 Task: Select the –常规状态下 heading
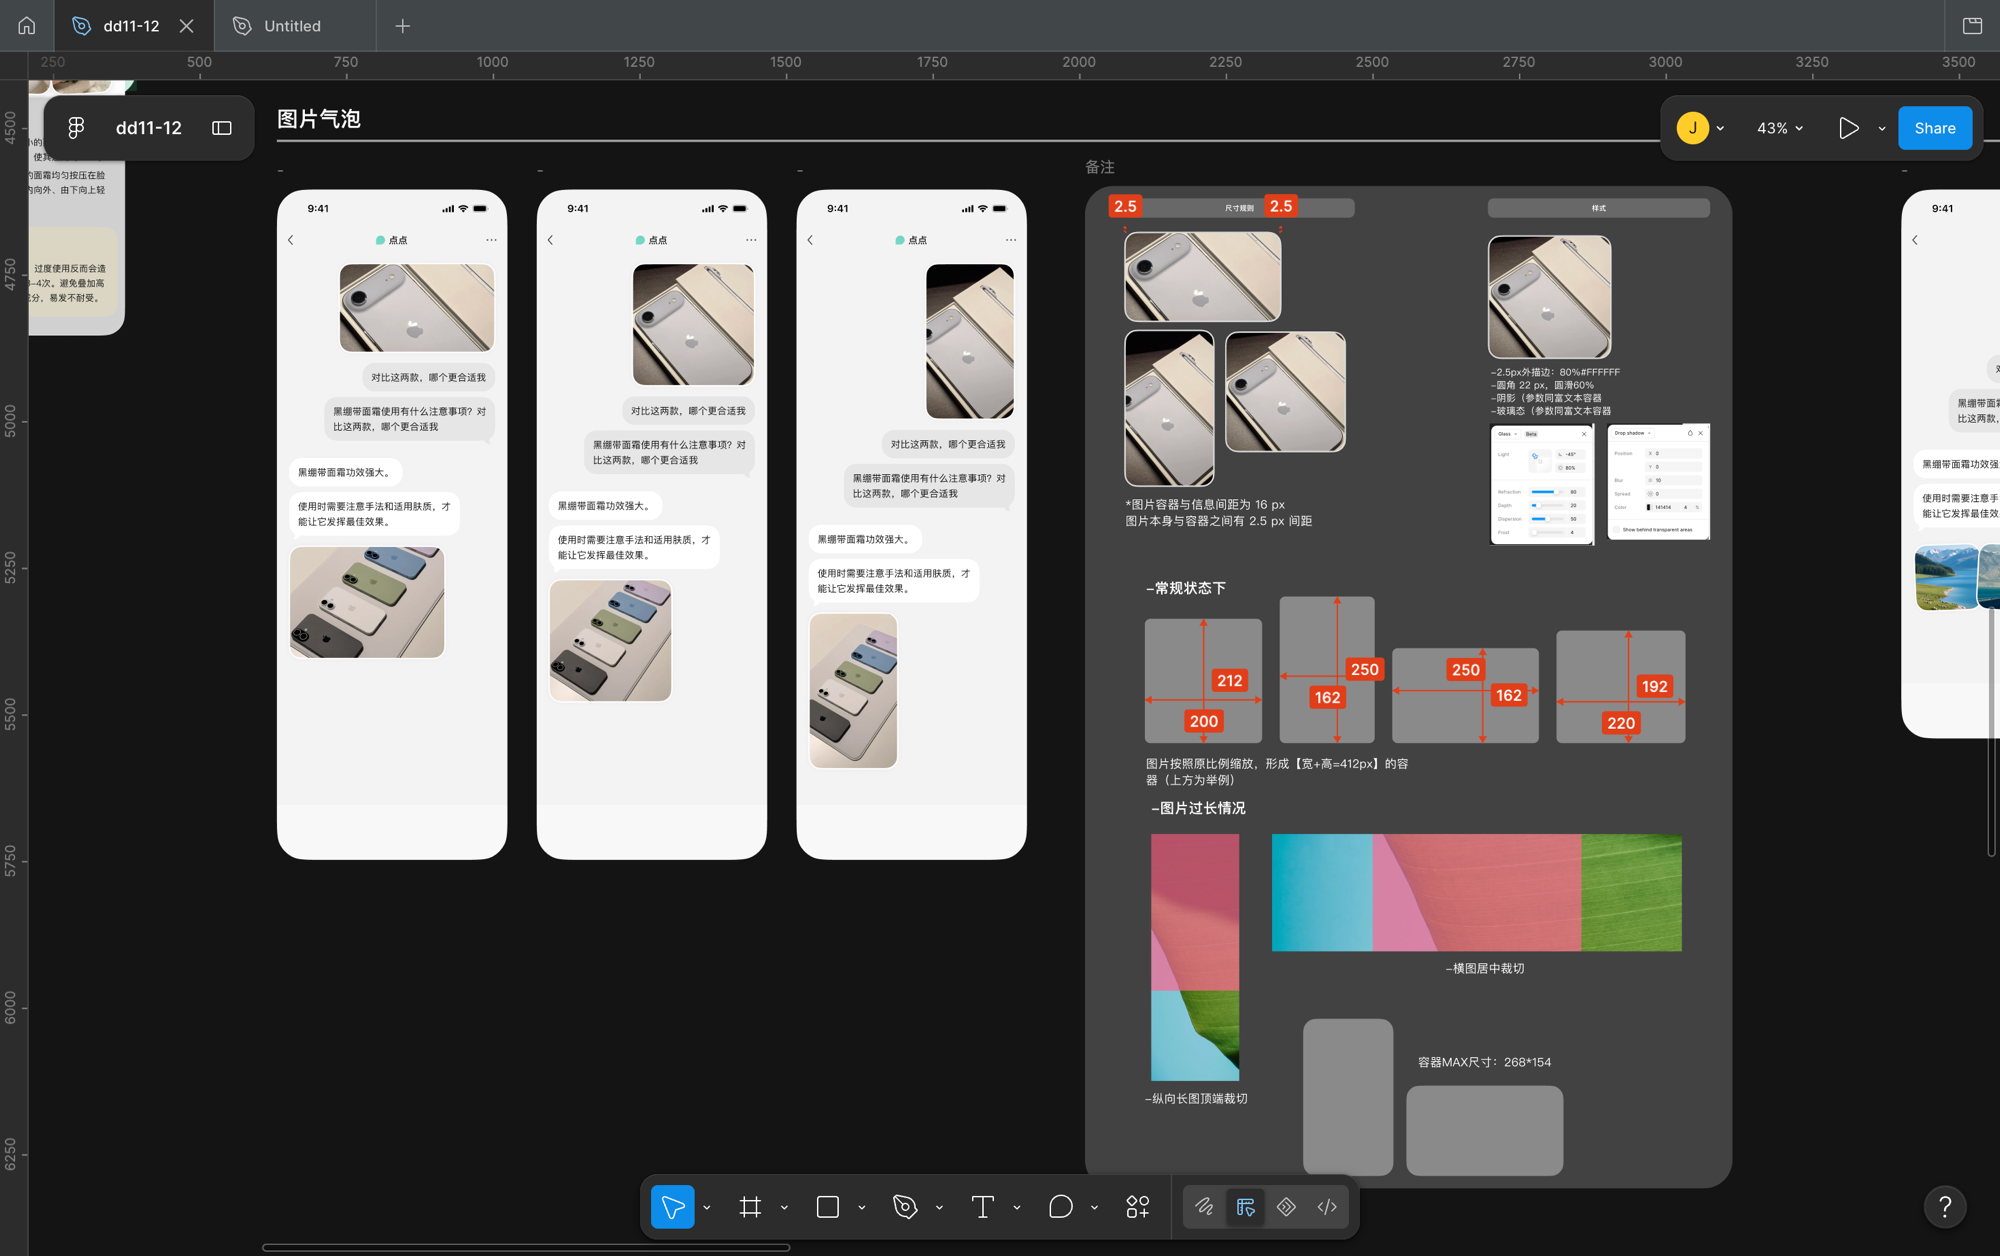coord(1185,588)
